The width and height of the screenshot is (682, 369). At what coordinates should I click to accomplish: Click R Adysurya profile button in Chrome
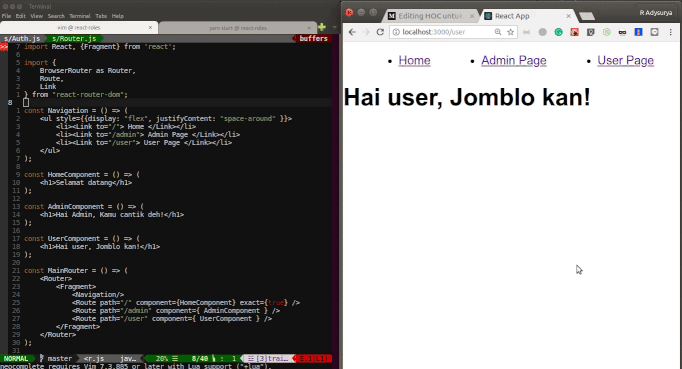[655, 13]
